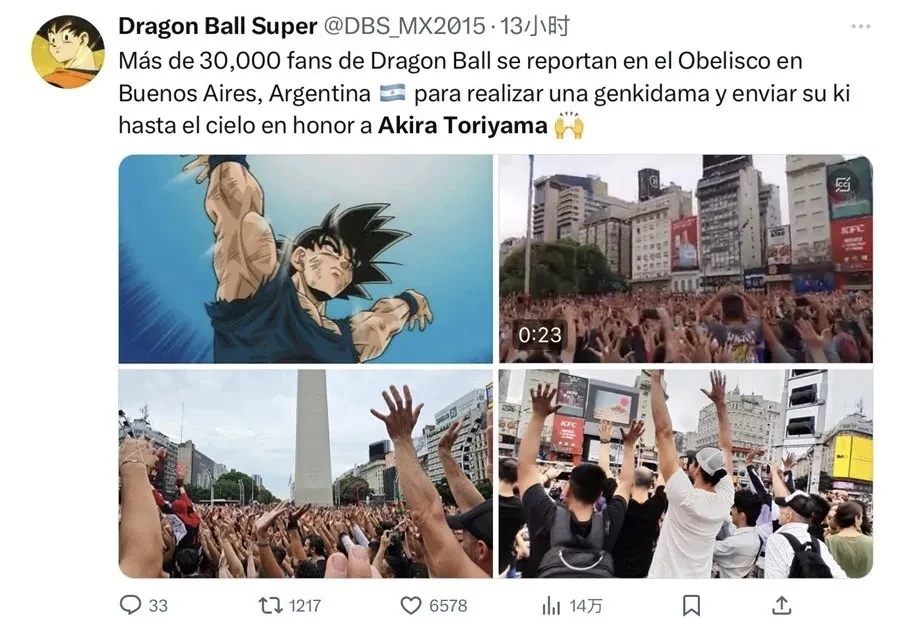Toggle captions icon on the video
The width and height of the screenshot is (924, 628).
point(843,186)
